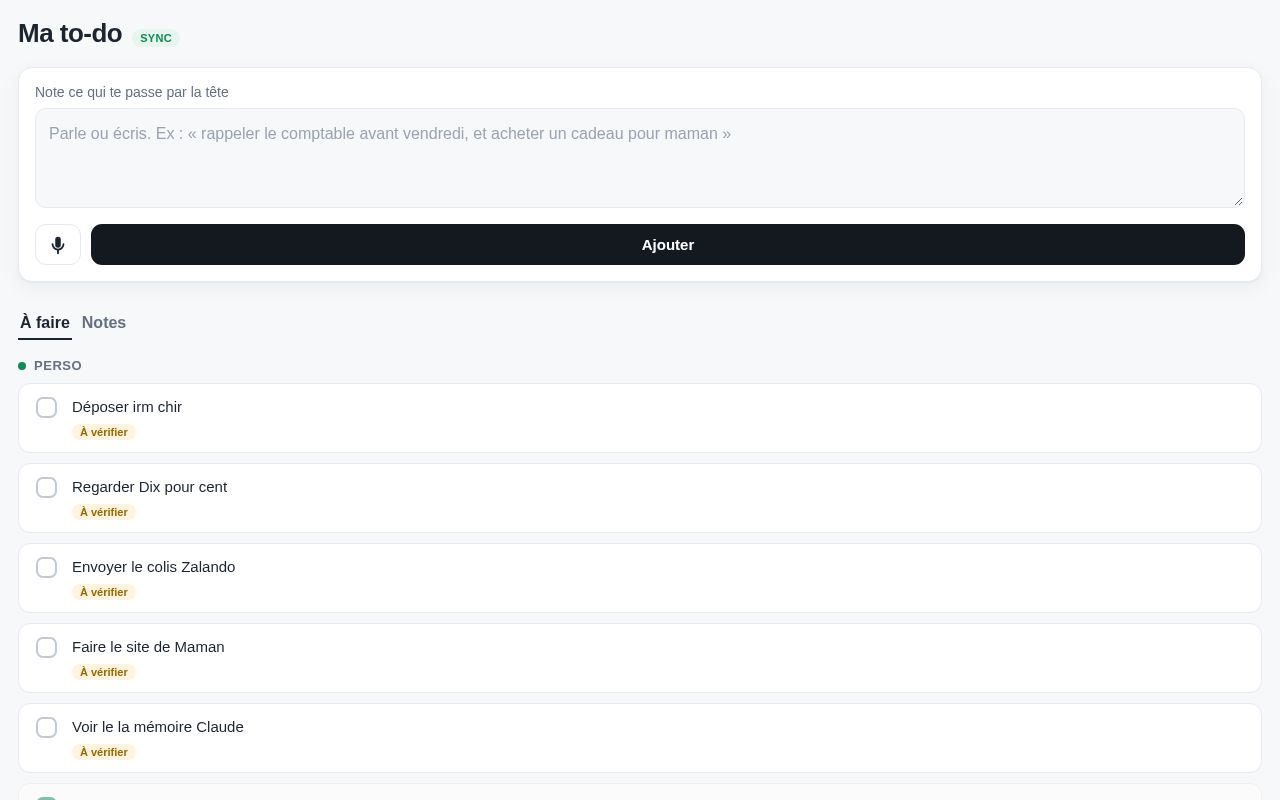Focus the note text input area
This screenshot has width=1280, height=800.
640,158
